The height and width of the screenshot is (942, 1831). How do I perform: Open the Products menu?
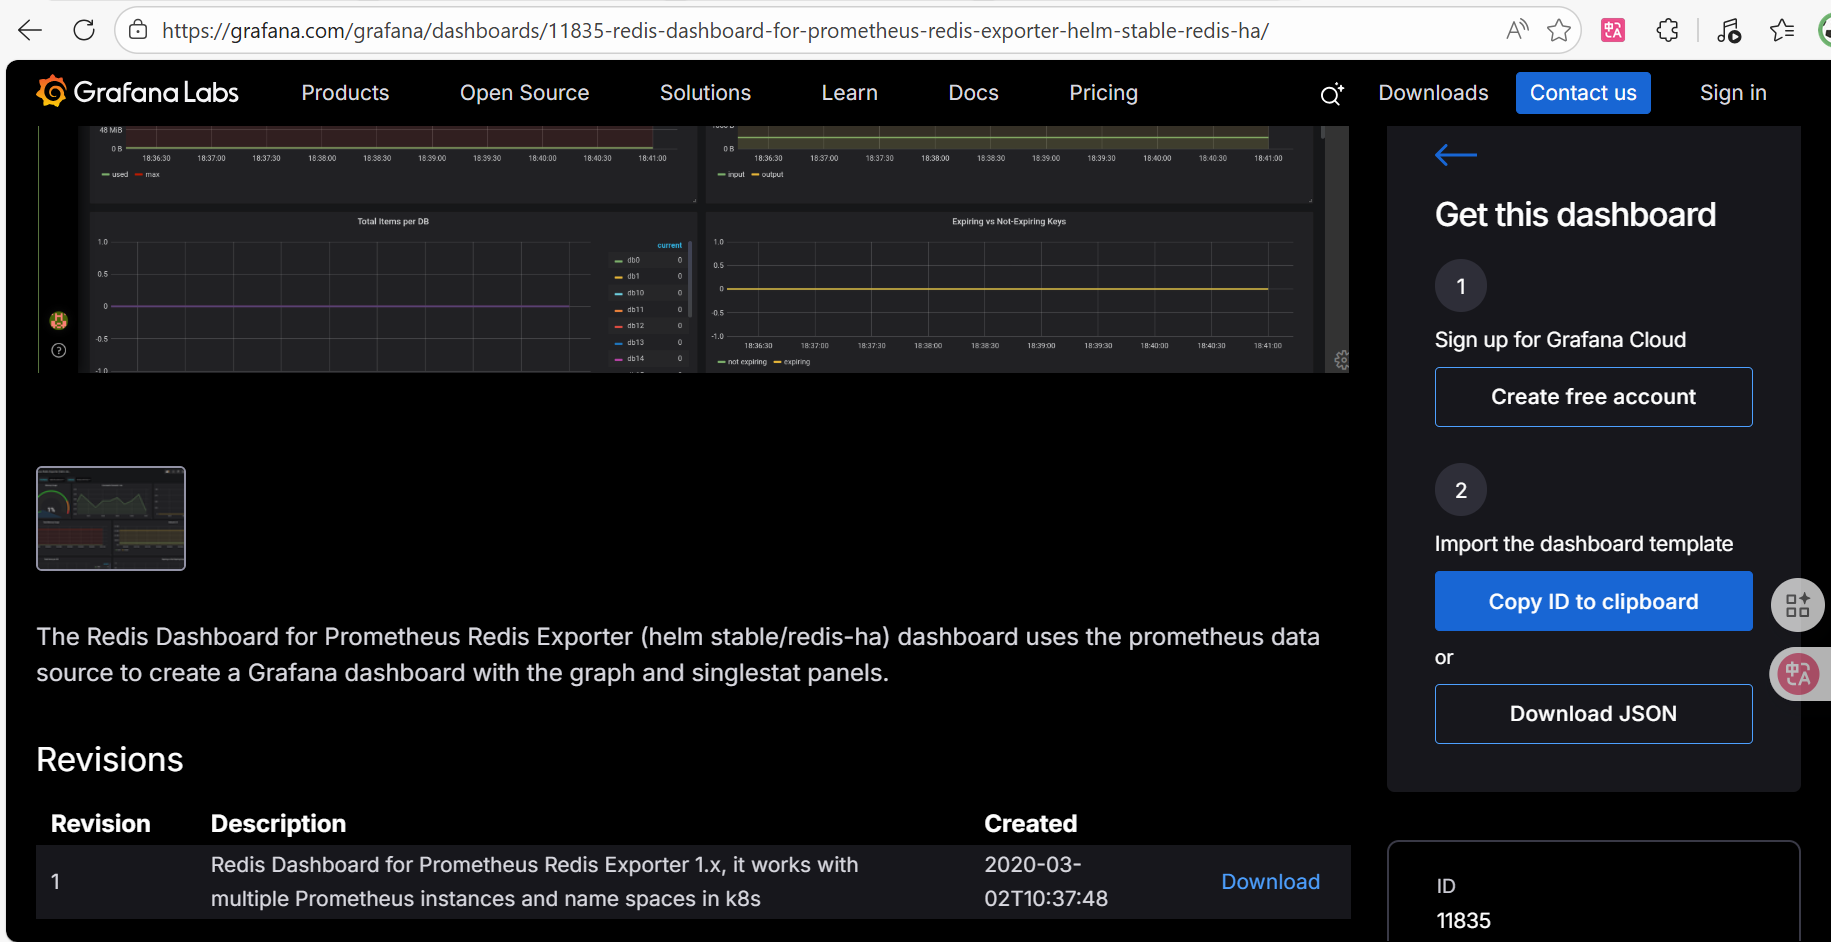[x=345, y=93]
